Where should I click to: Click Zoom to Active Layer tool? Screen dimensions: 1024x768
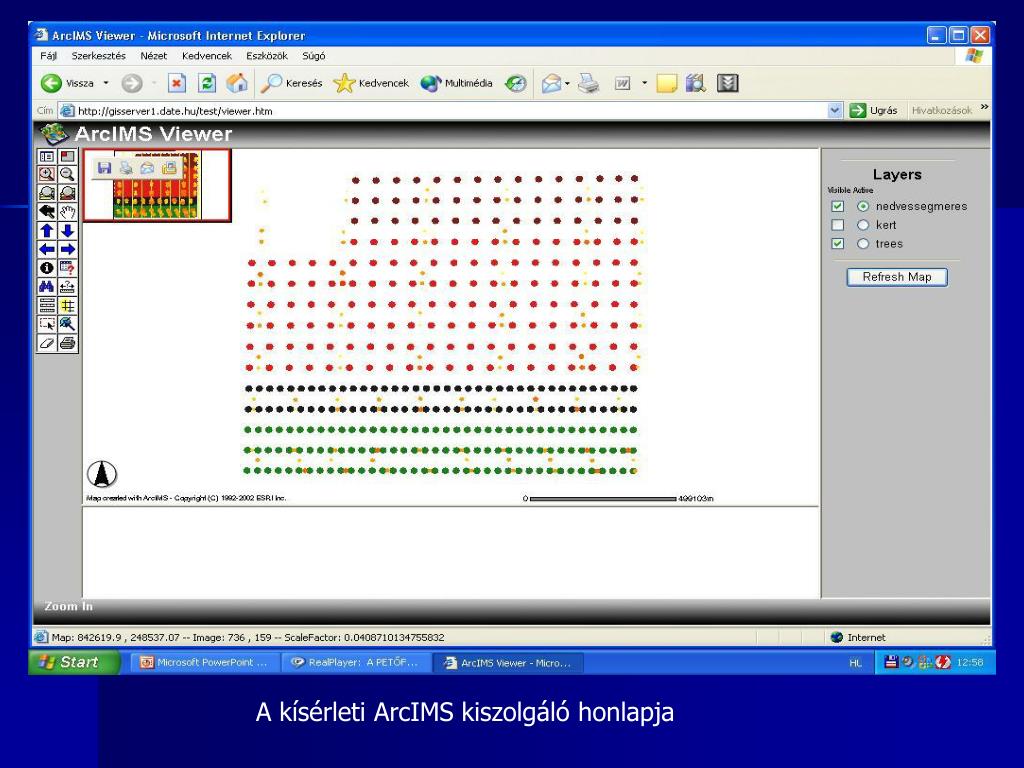tap(67, 193)
